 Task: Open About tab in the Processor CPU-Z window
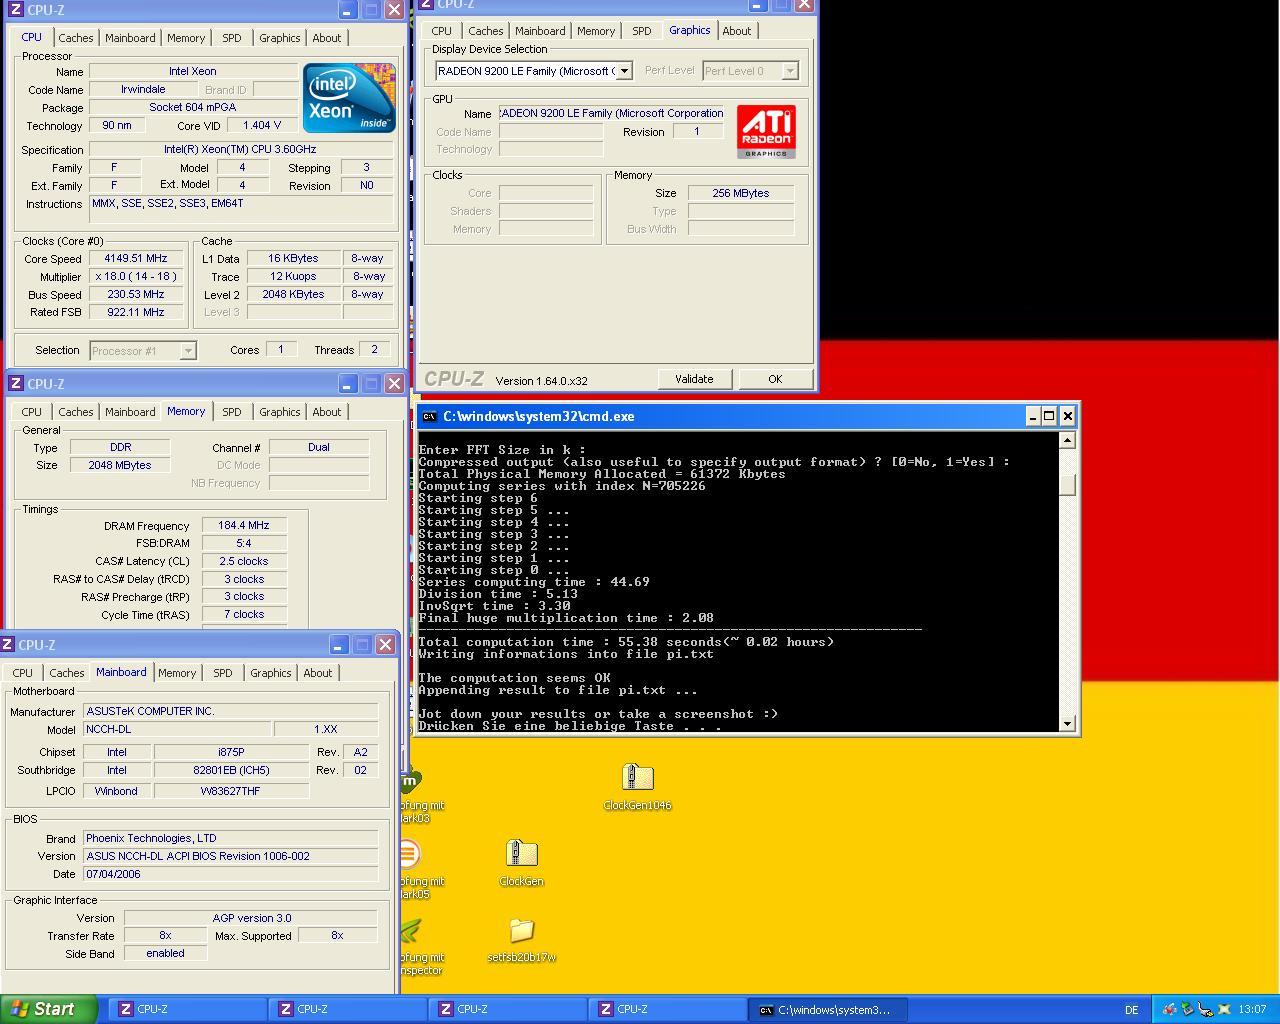tap(326, 38)
